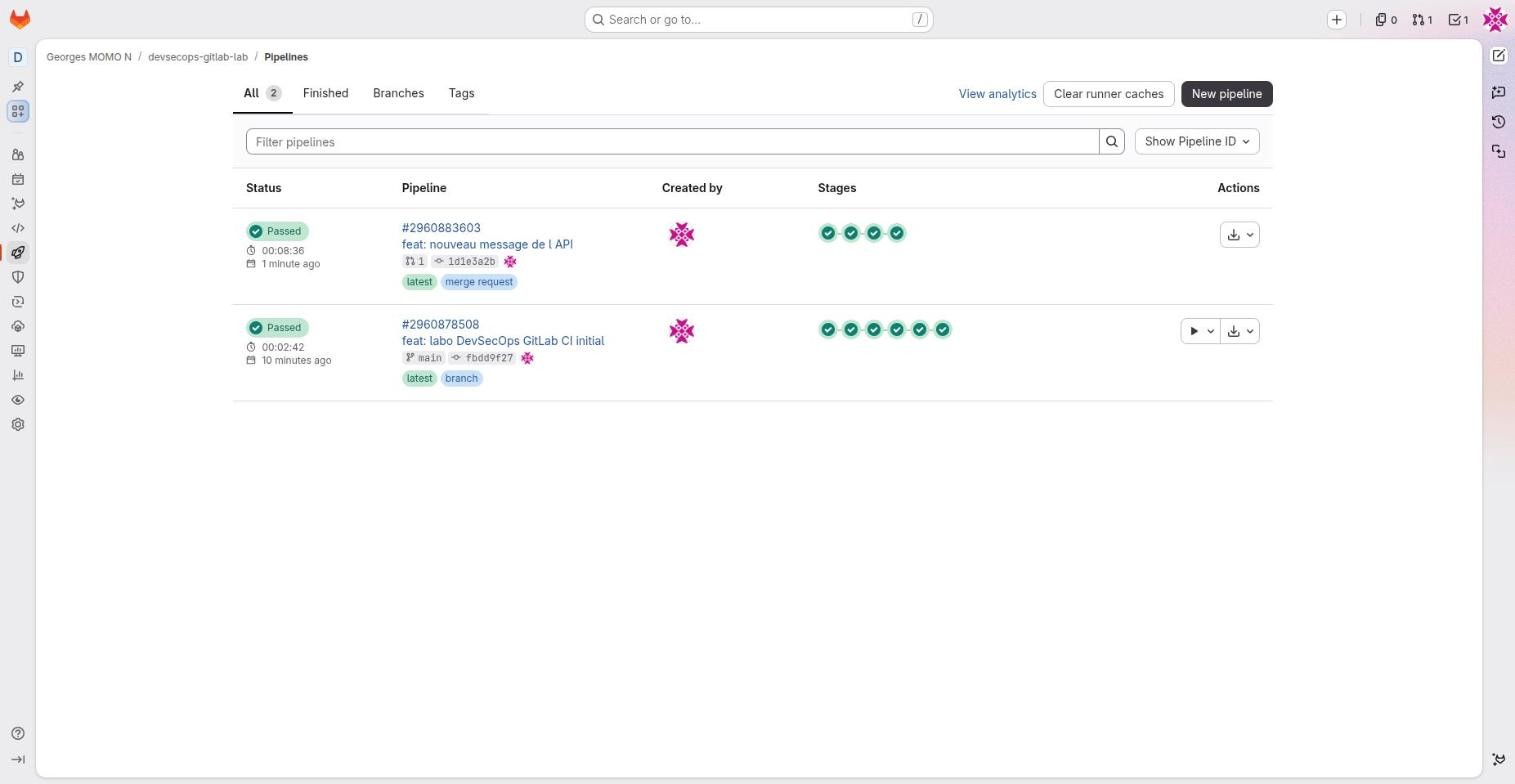Switch to the Branches tab
The image size is (1515, 784).
(398, 93)
